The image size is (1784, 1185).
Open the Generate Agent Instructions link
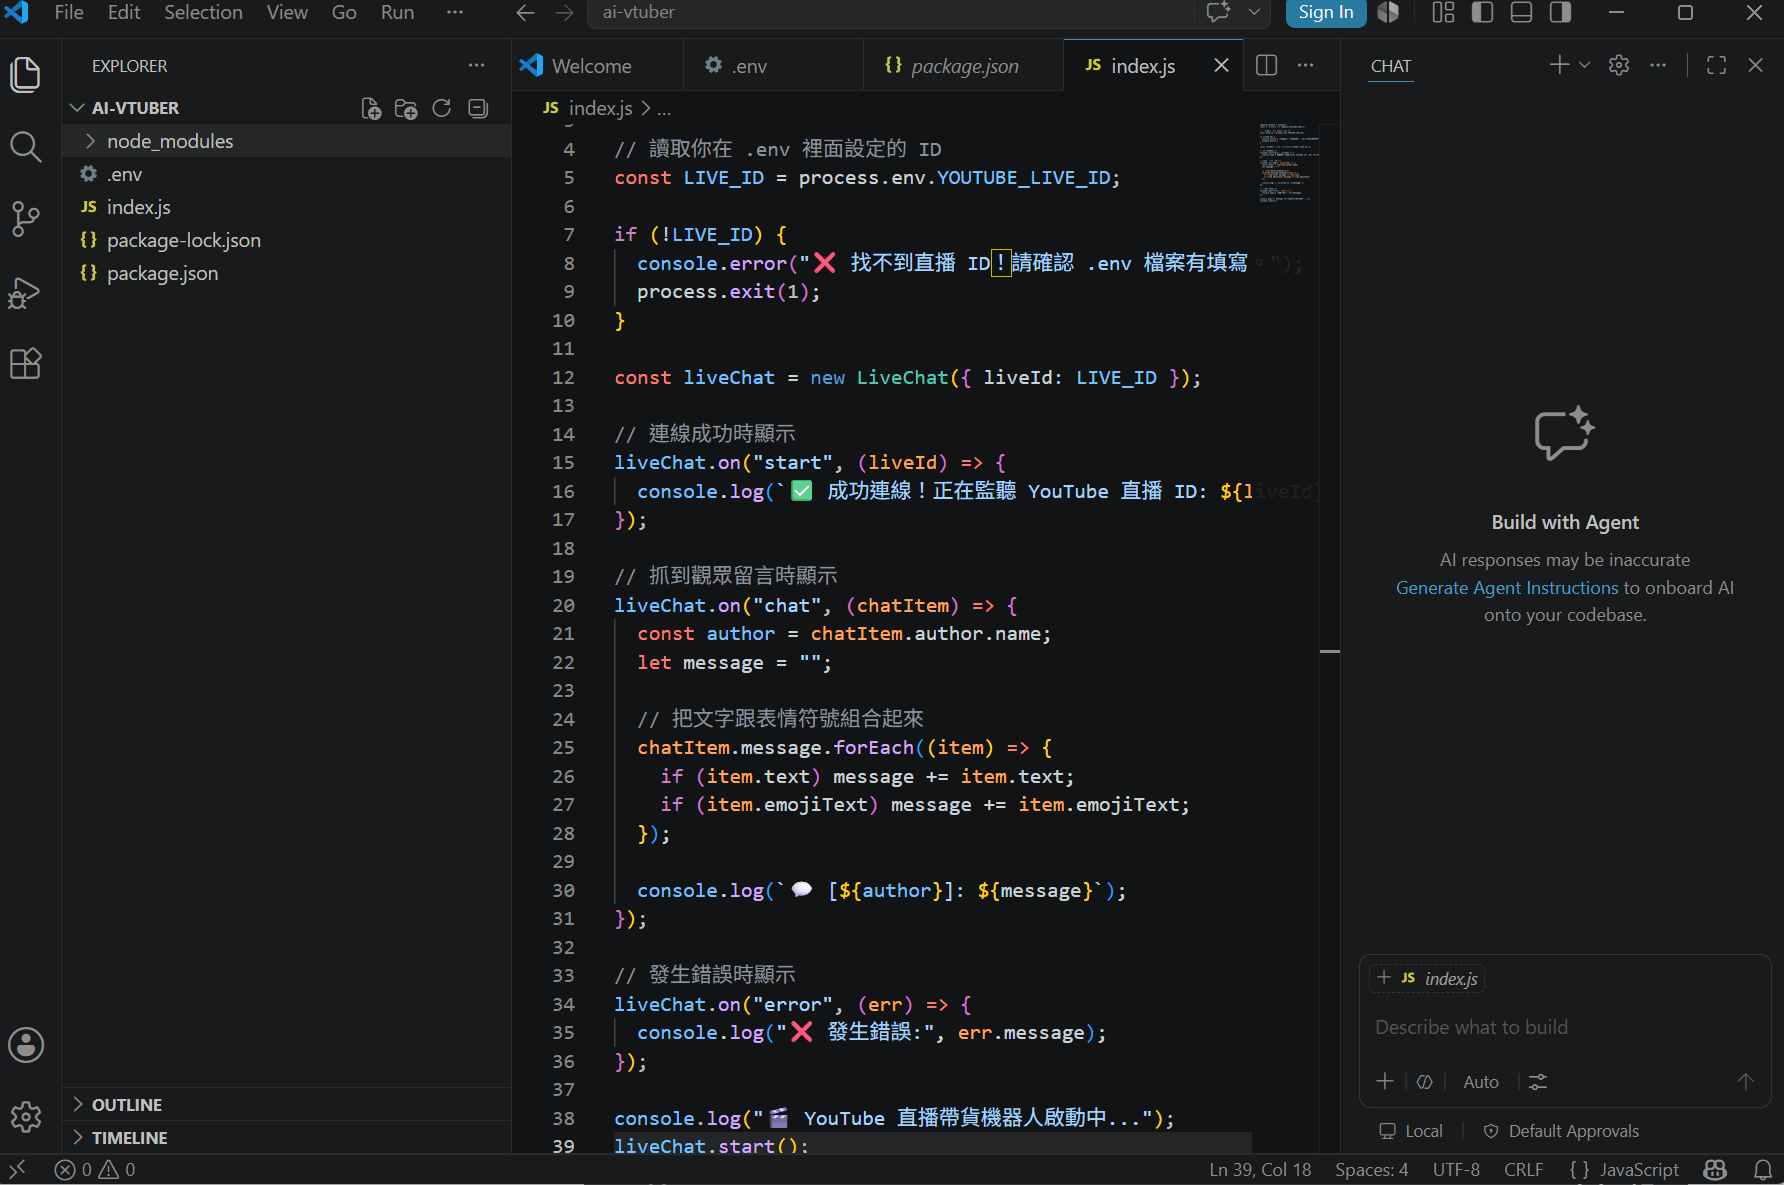click(x=1506, y=588)
